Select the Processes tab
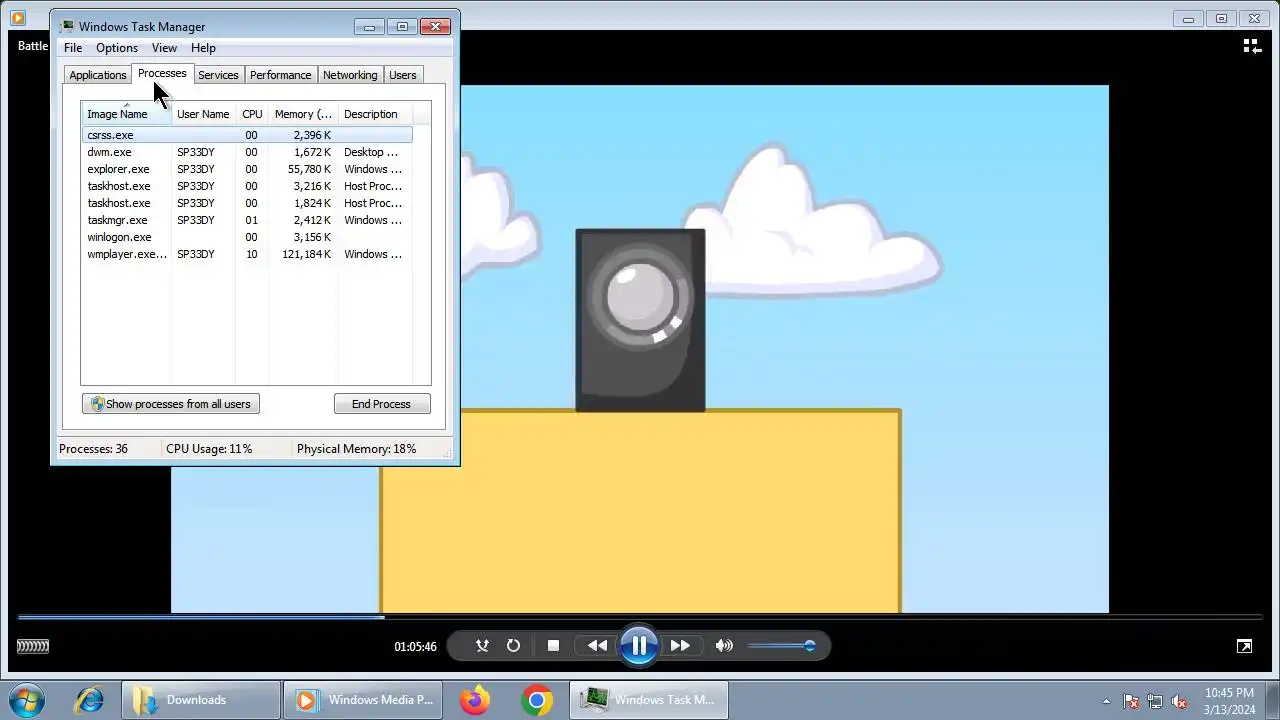 162,74
